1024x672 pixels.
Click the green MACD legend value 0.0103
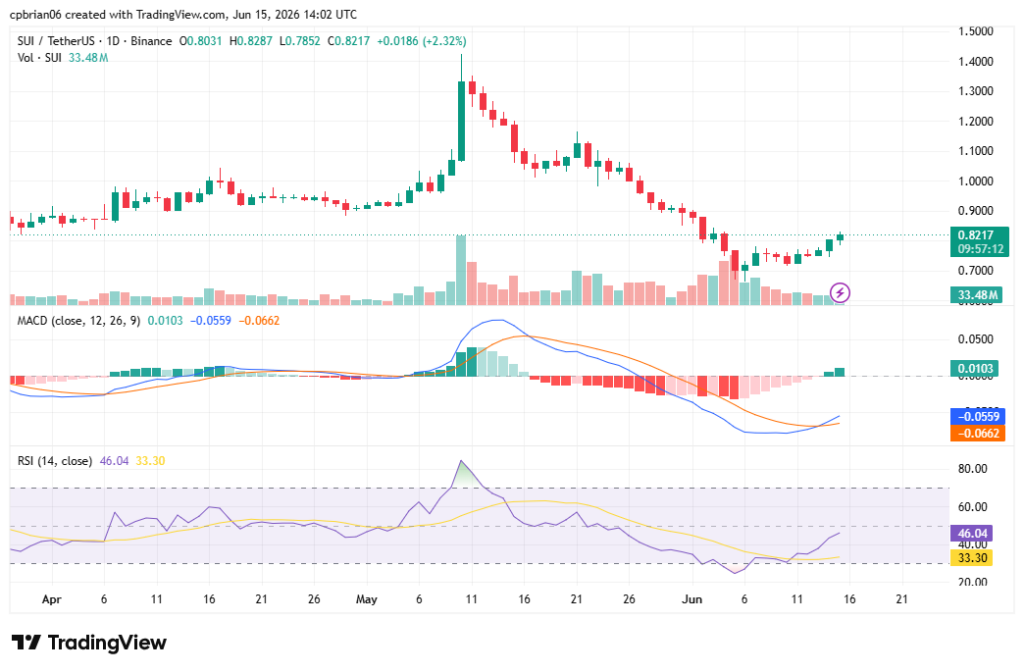165,321
